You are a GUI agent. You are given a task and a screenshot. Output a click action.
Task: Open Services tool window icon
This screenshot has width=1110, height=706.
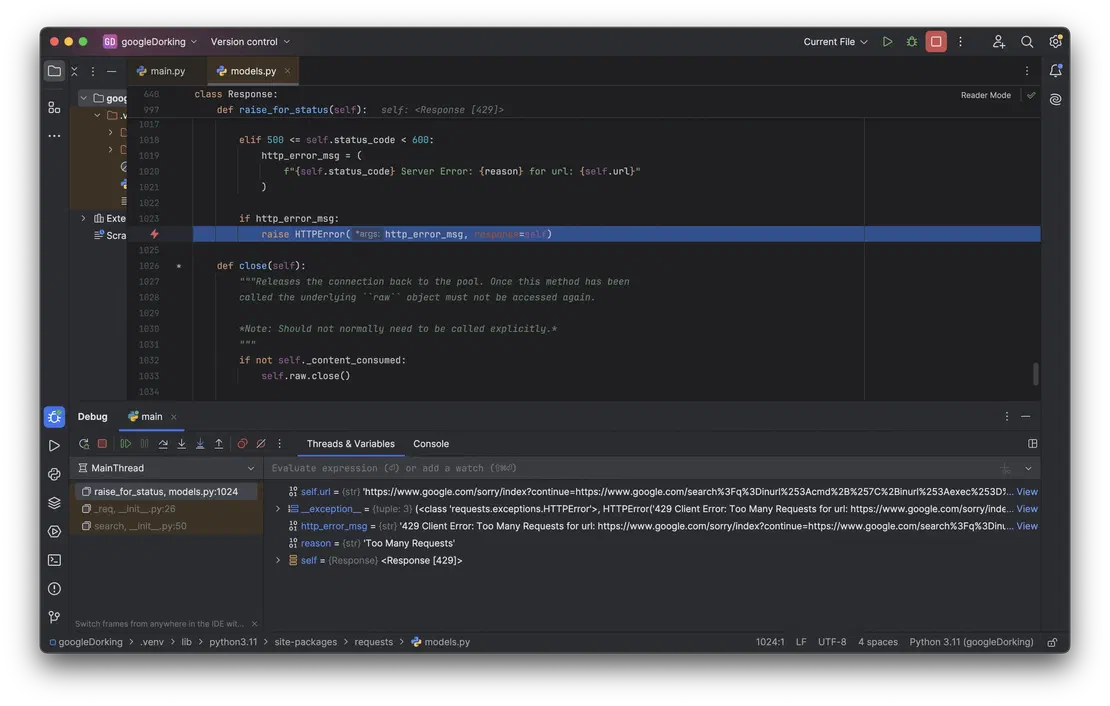tap(54, 532)
